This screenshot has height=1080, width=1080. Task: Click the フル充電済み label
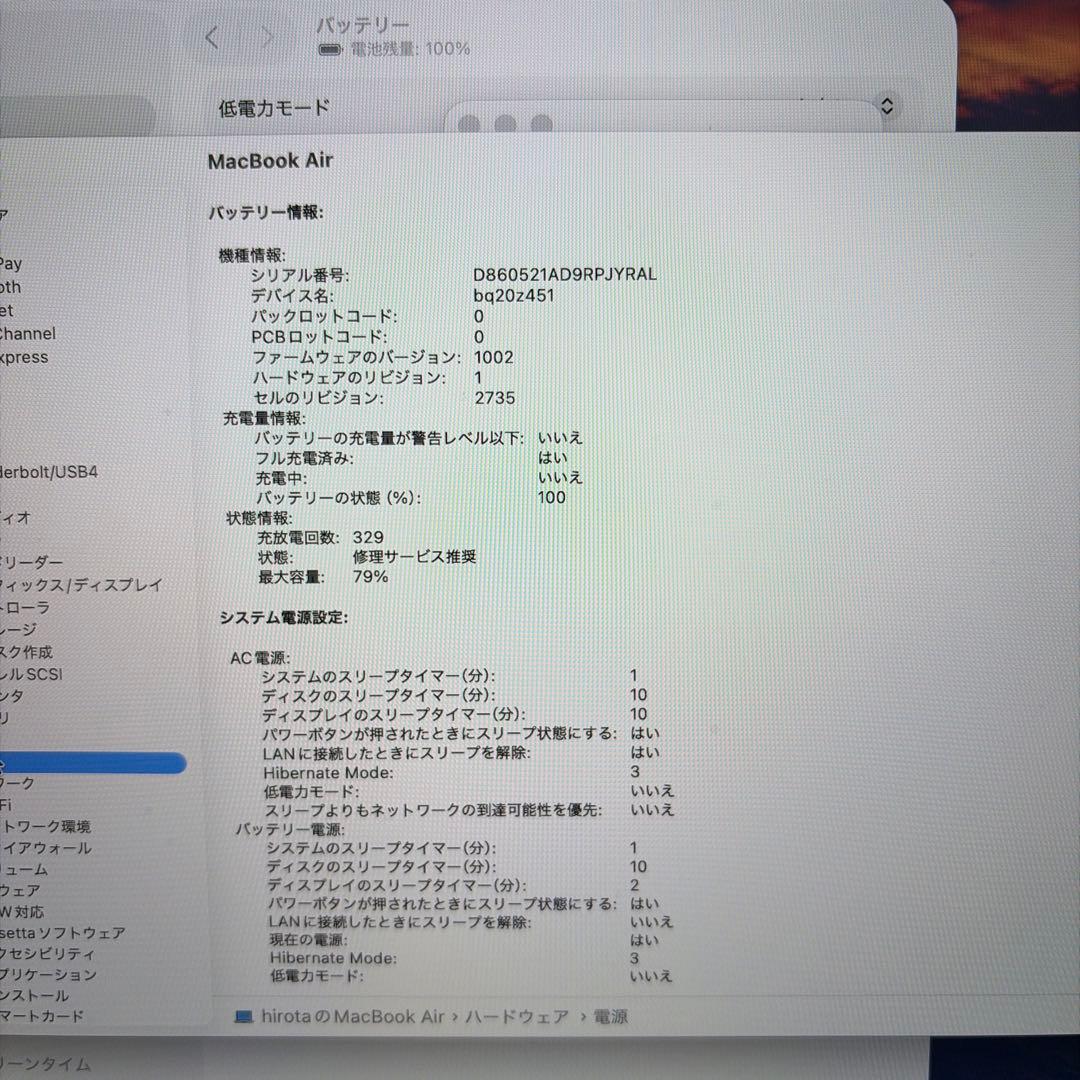[x=304, y=458]
